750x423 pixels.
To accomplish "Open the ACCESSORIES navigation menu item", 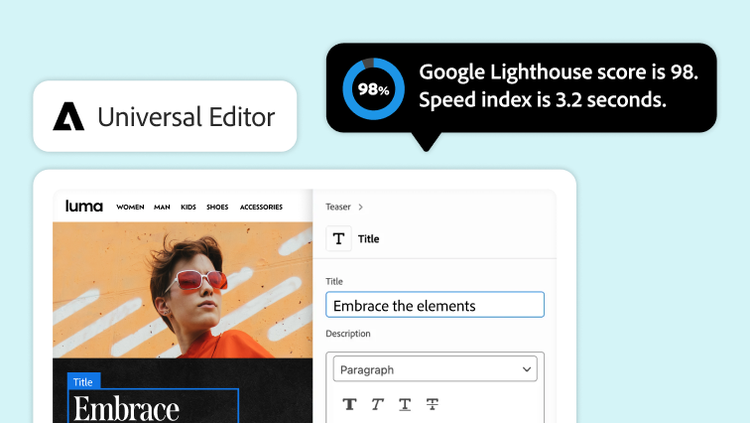I will [261, 207].
